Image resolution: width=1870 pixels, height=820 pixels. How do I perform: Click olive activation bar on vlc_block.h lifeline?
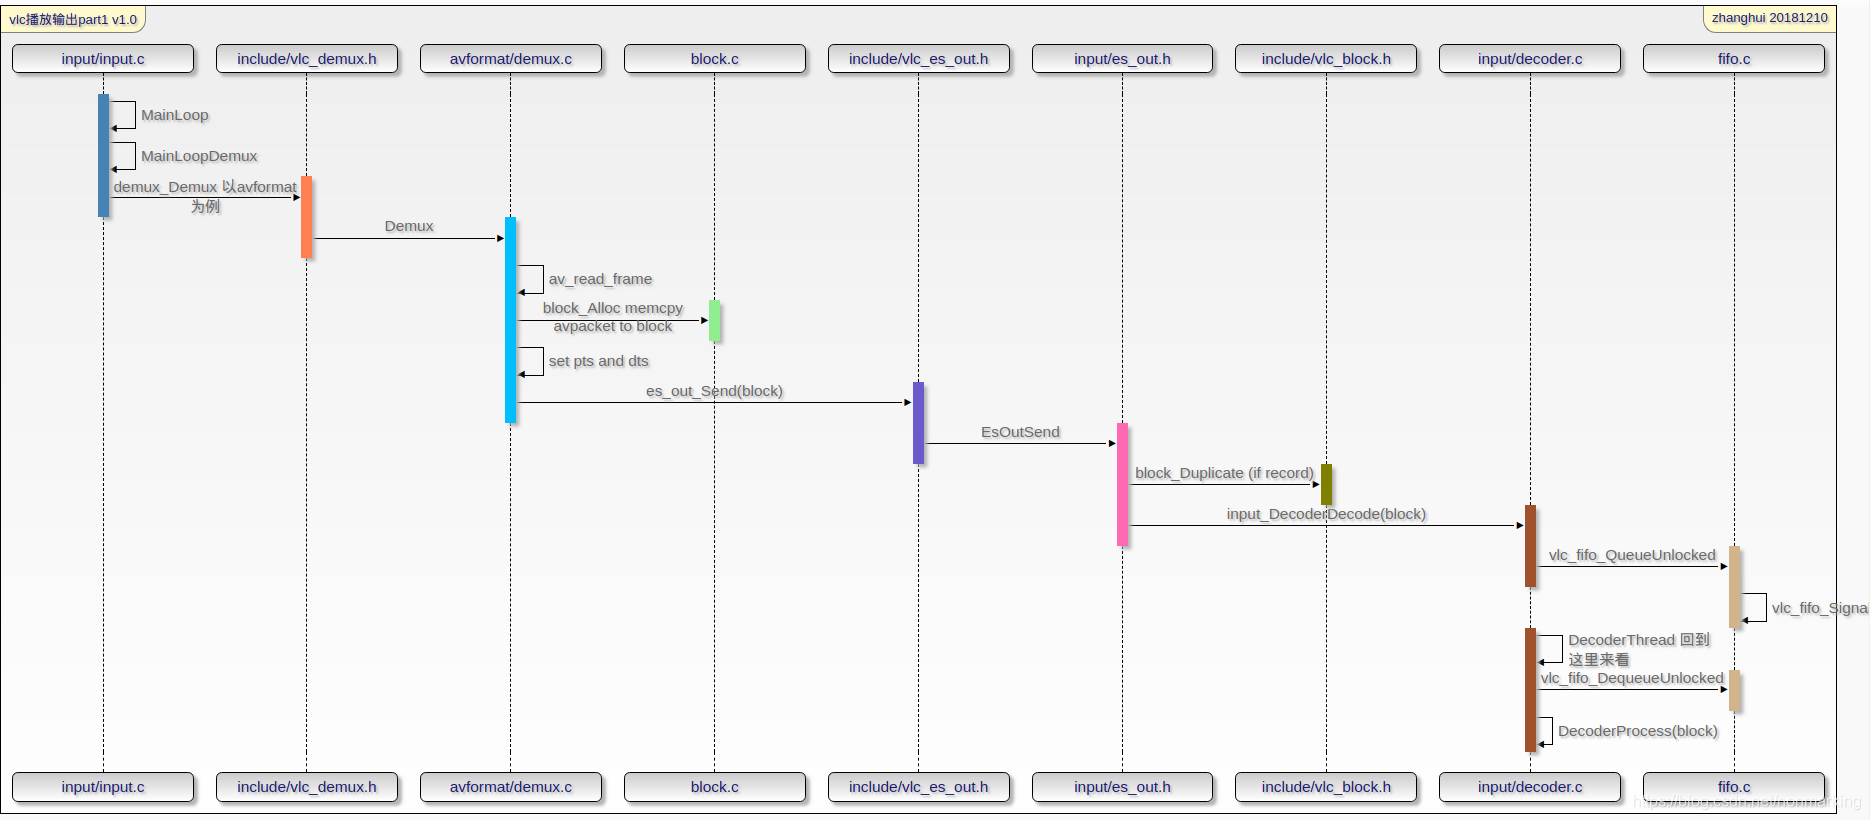pos(1326,484)
